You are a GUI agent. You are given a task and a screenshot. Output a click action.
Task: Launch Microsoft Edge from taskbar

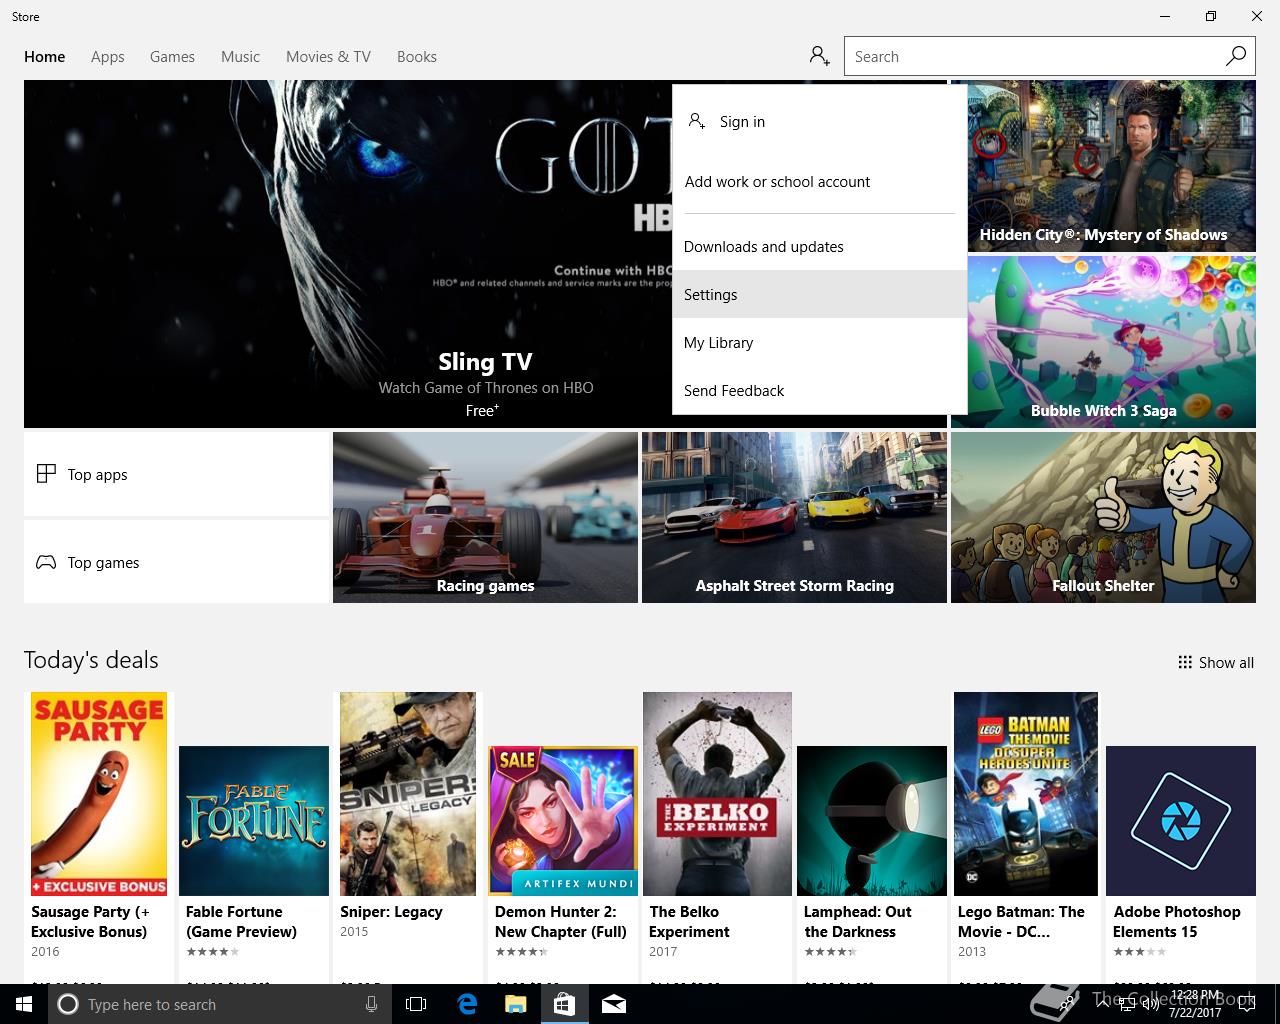pyautogui.click(x=467, y=1004)
